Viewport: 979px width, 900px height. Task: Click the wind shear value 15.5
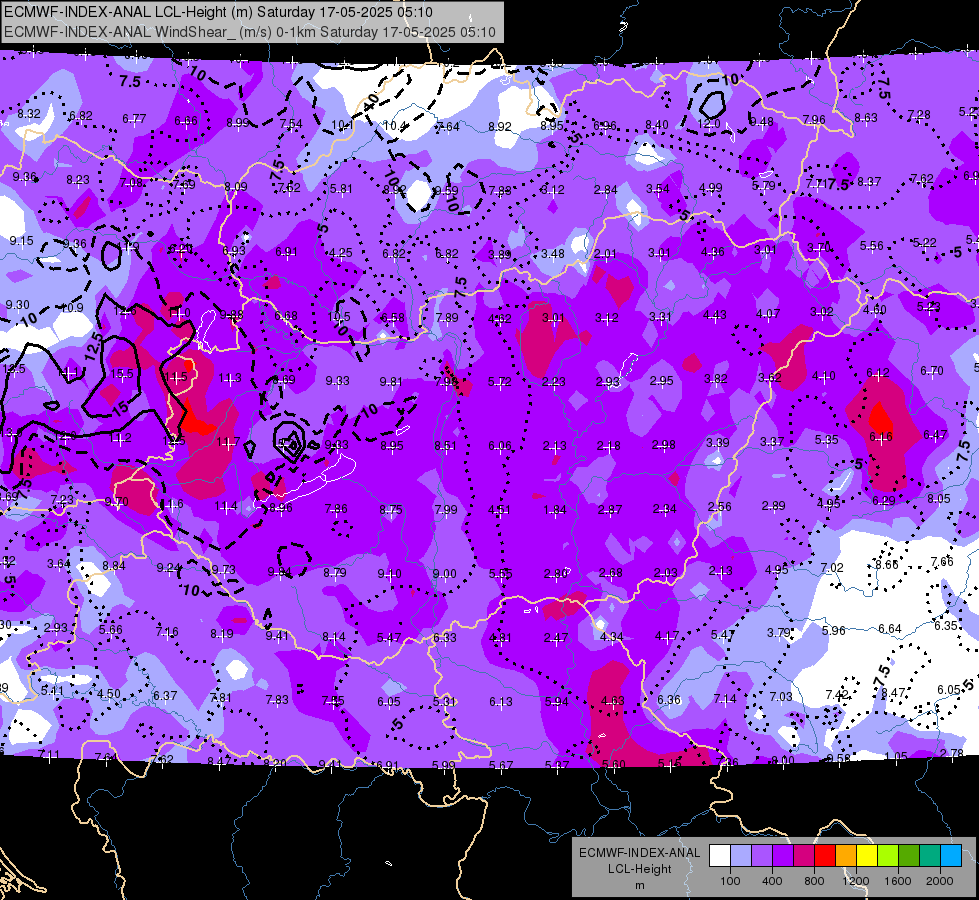(x=122, y=373)
